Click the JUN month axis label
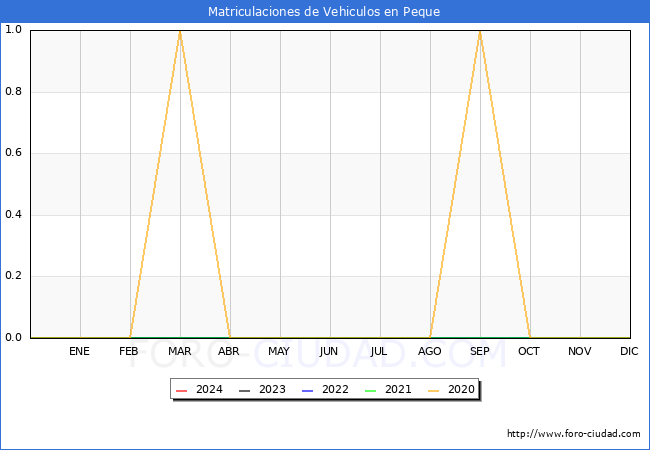The image size is (650, 450). point(329,351)
